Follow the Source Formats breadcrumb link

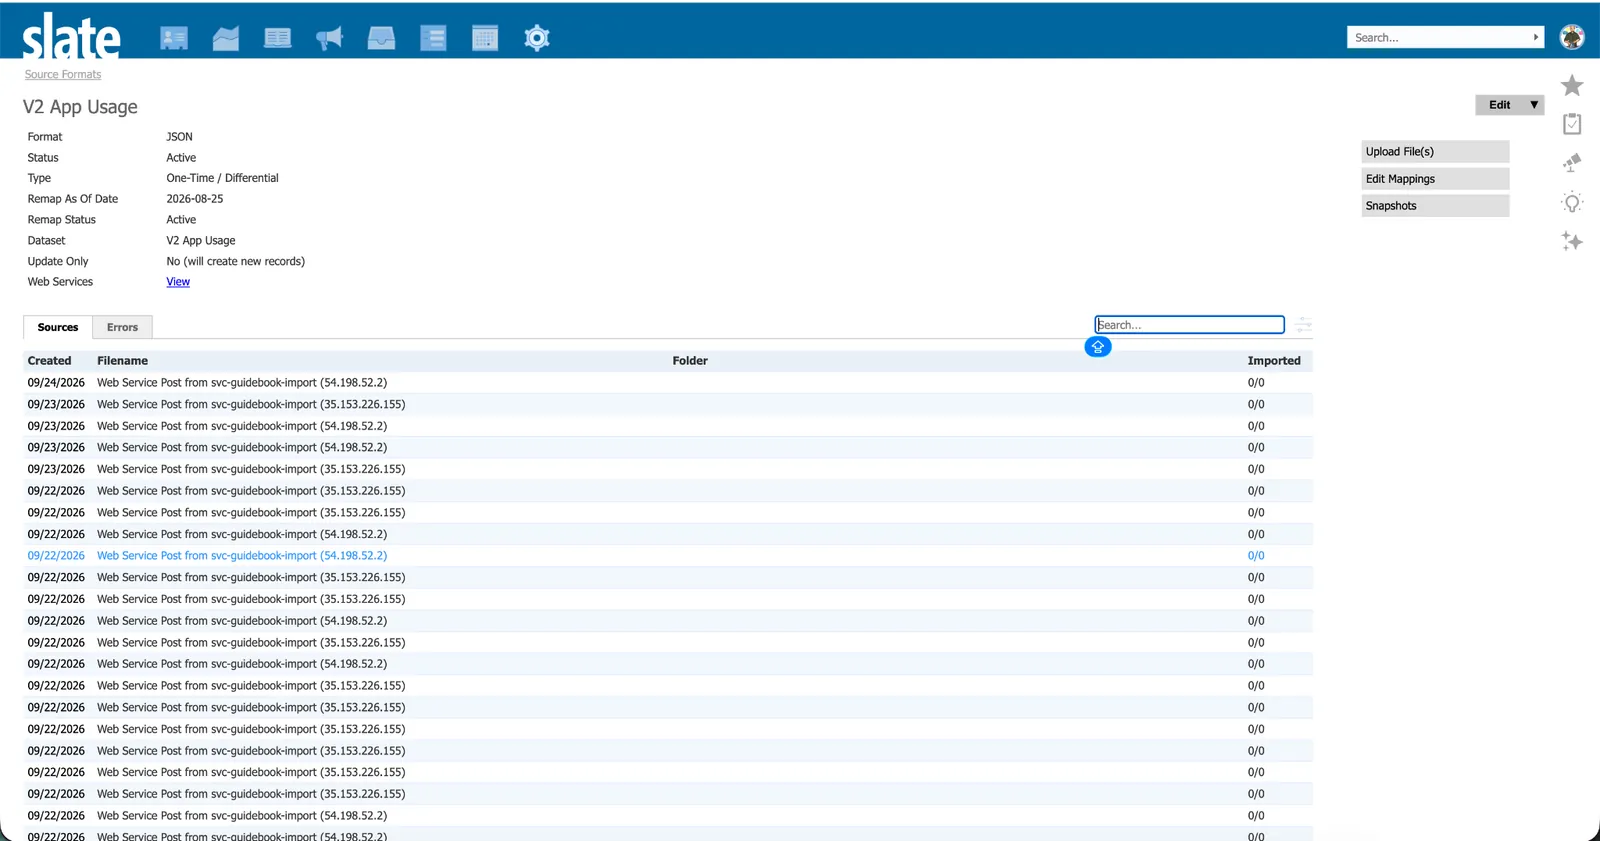(x=63, y=75)
